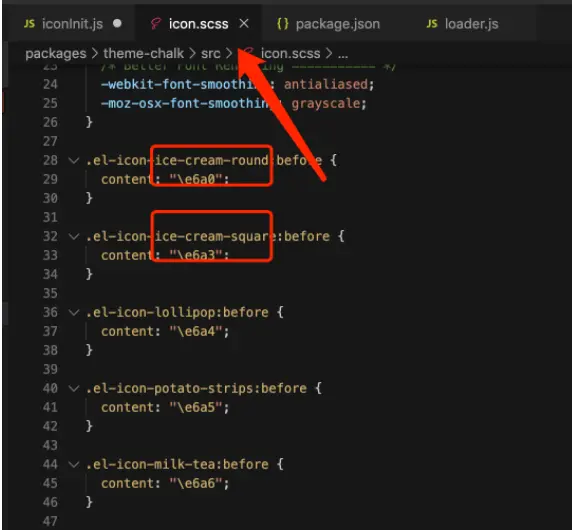Click the JS file icon on loader.js tab

(x=432, y=24)
